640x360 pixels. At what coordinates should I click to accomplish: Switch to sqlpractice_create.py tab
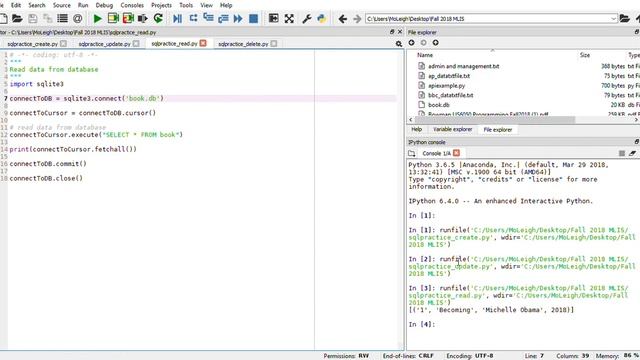pyautogui.click(x=33, y=44)
